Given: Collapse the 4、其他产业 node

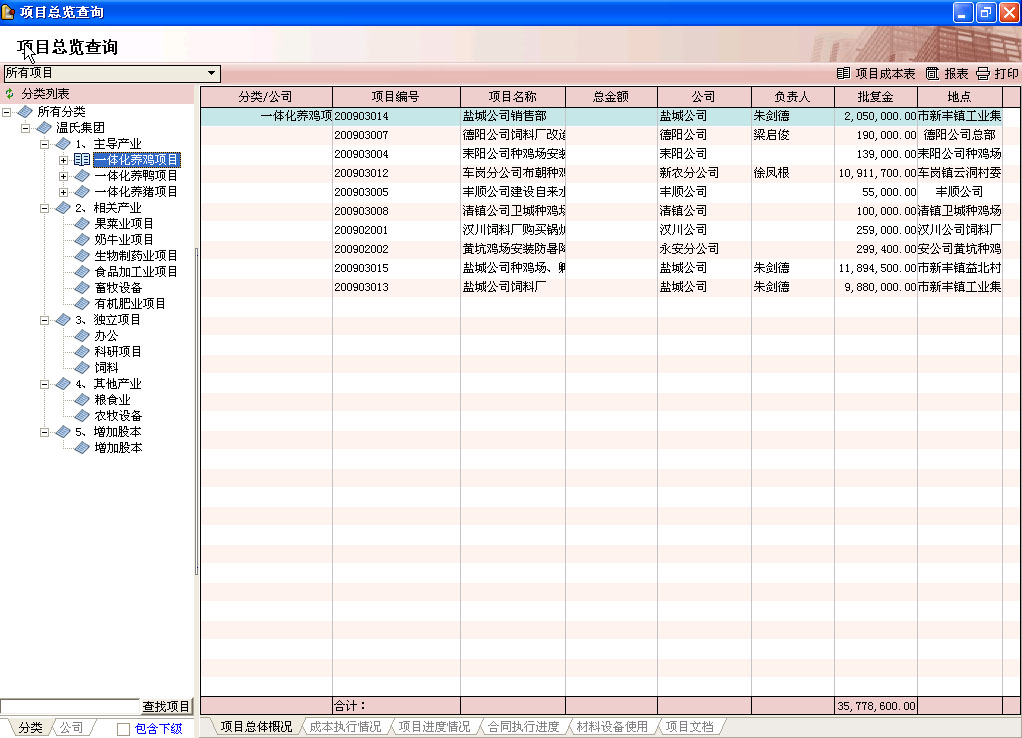Looking at the screenshot, I should pos(44,384).
